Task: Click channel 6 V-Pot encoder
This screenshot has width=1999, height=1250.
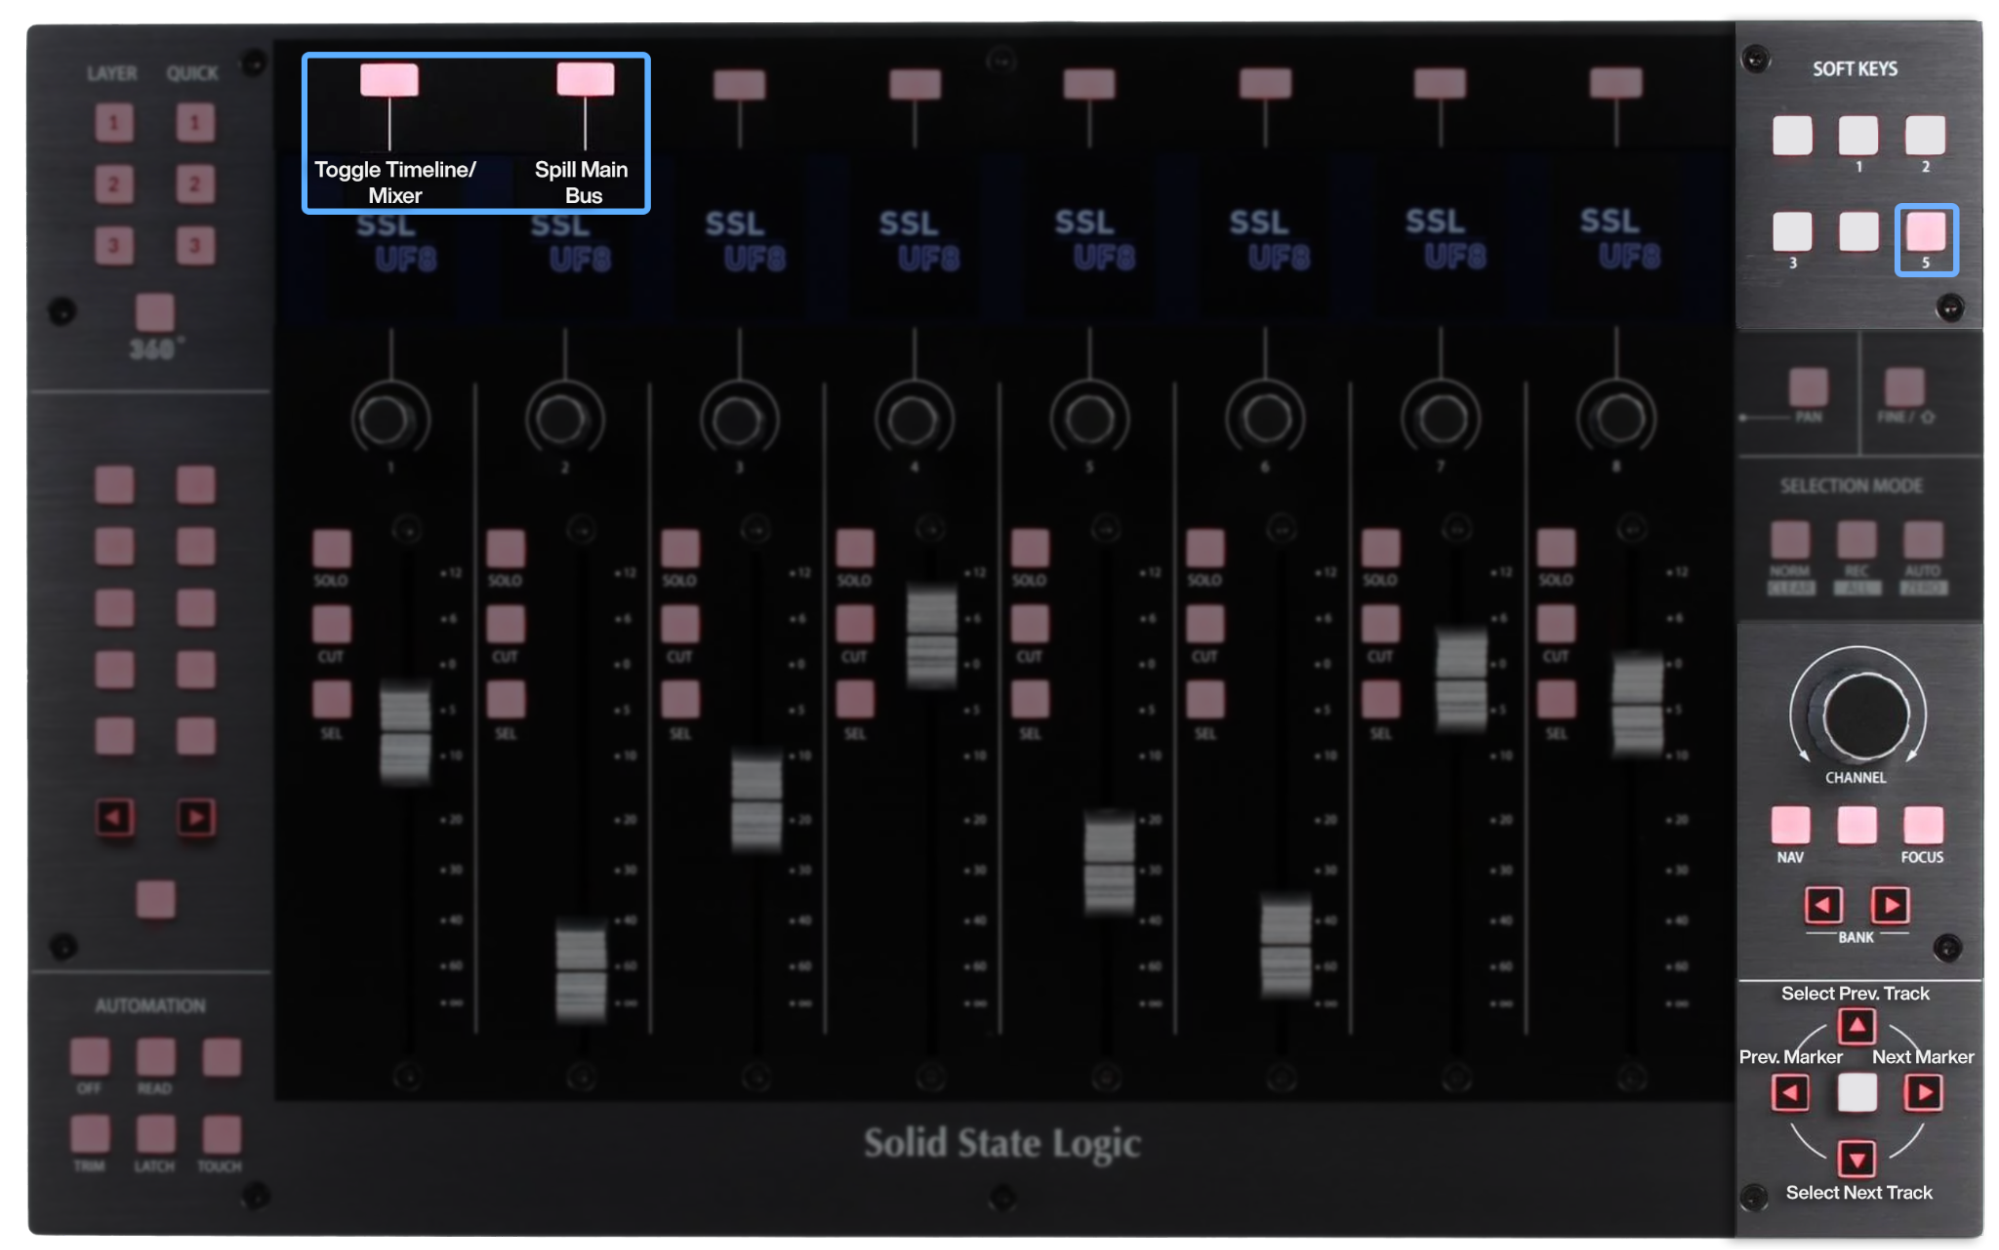Action: point(1265,420)
